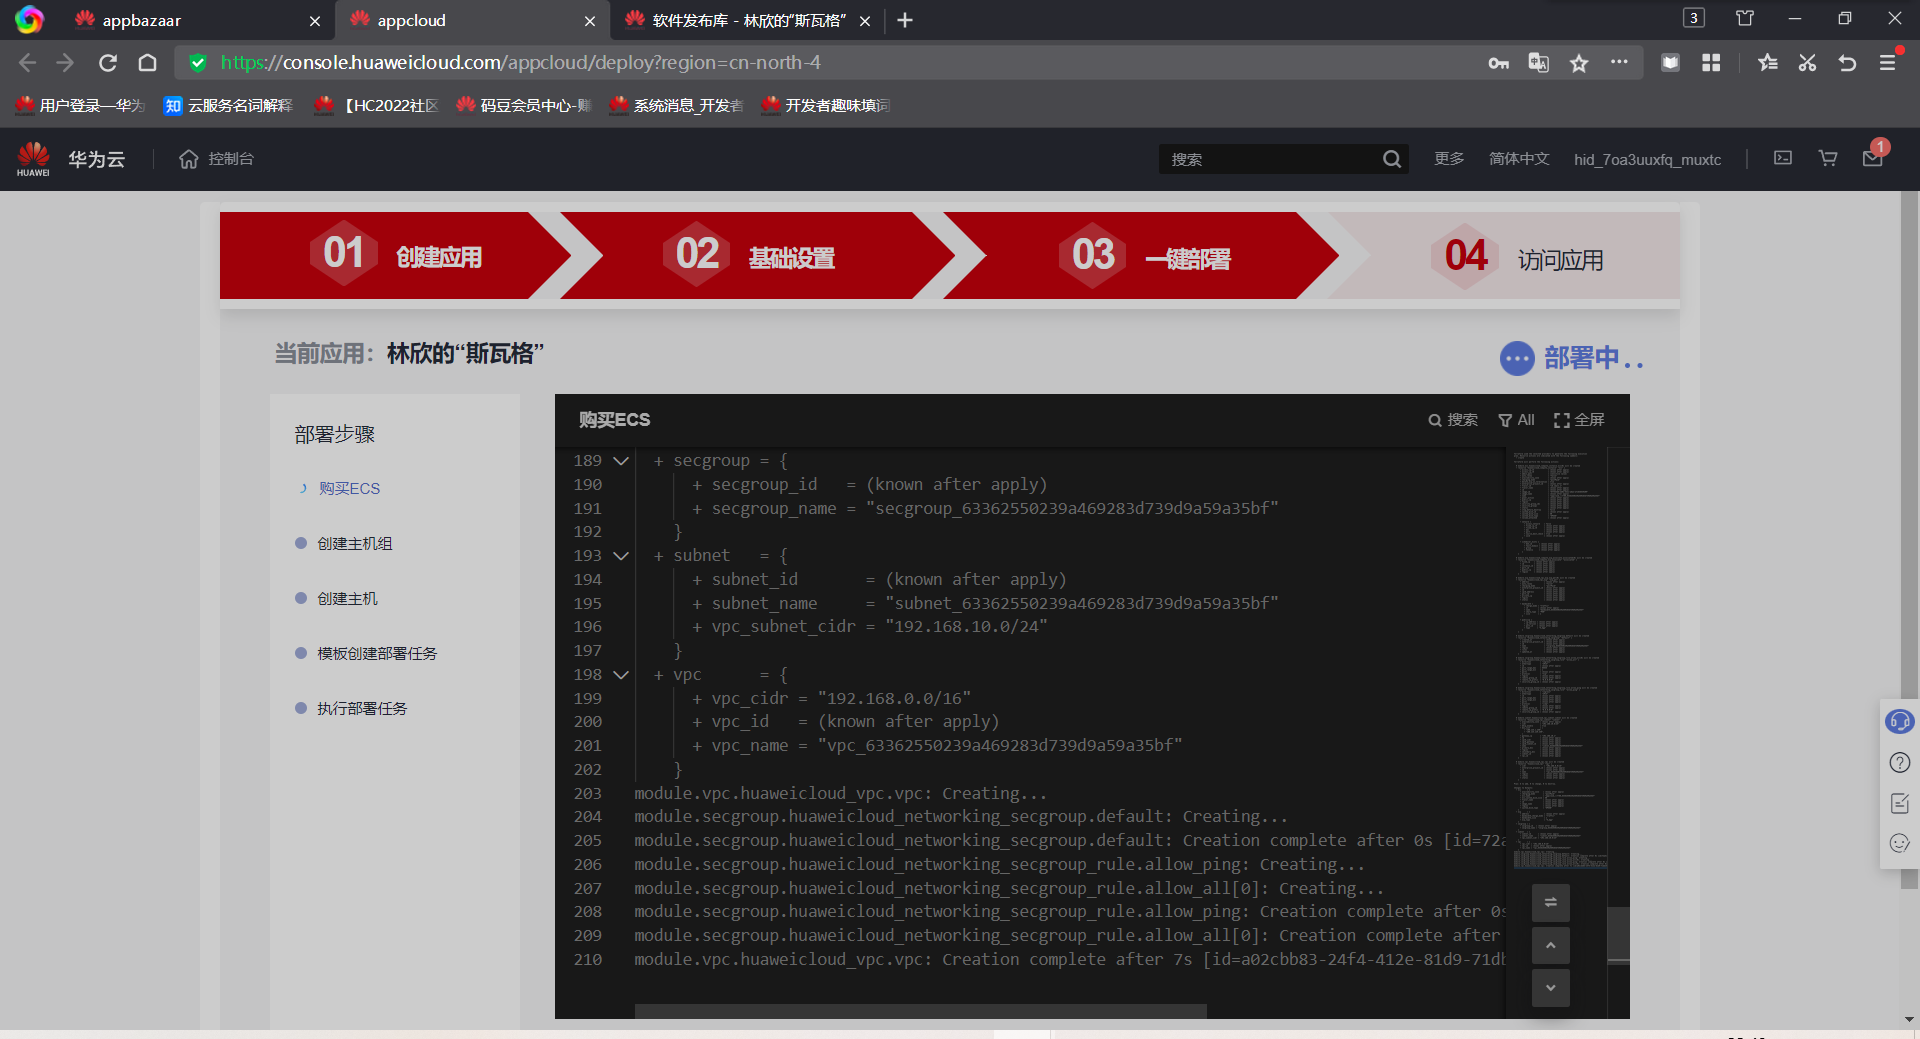Image resolution: width=1920 pixels, height=1039 pixels.
Task: Jump to log bottom with down arrow button
Action: [1551, 988]
